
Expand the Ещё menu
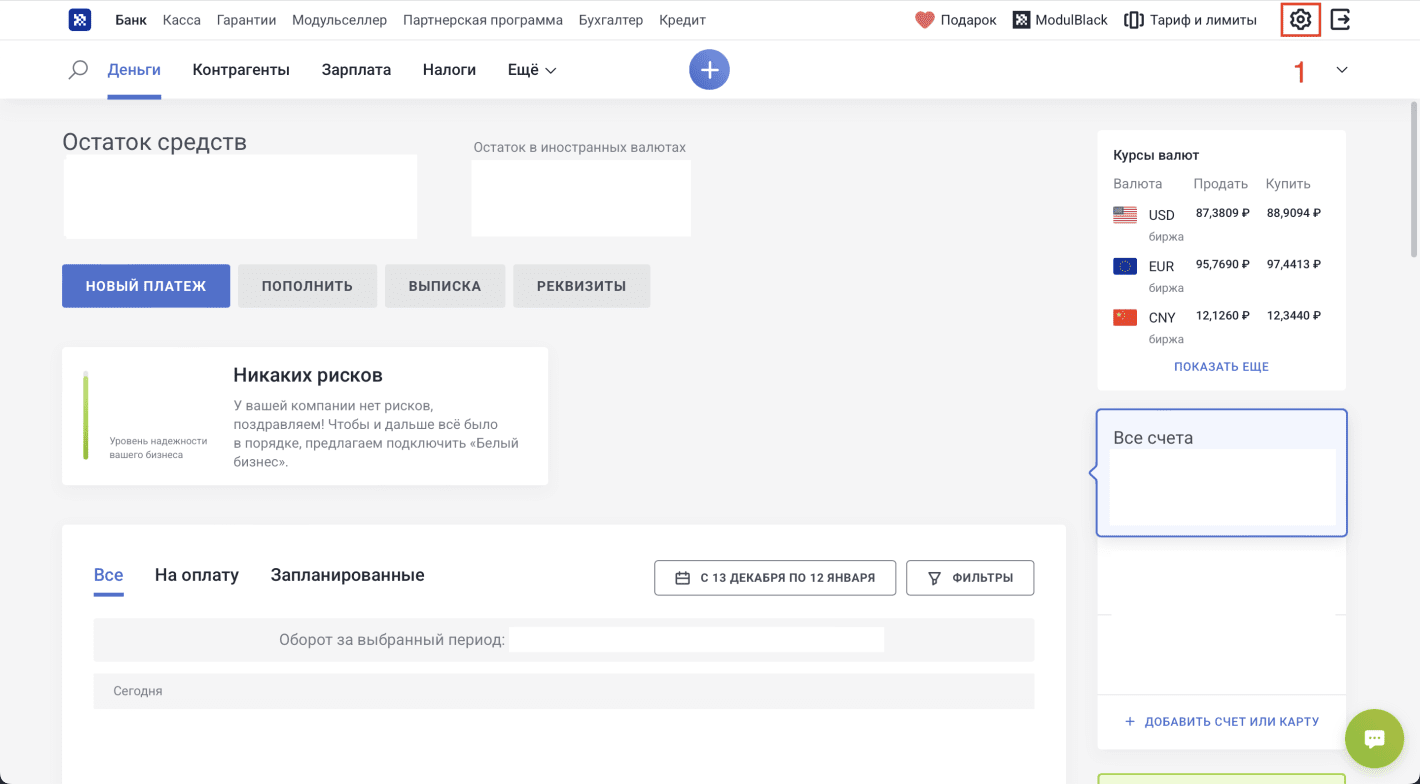click(530, 69)
